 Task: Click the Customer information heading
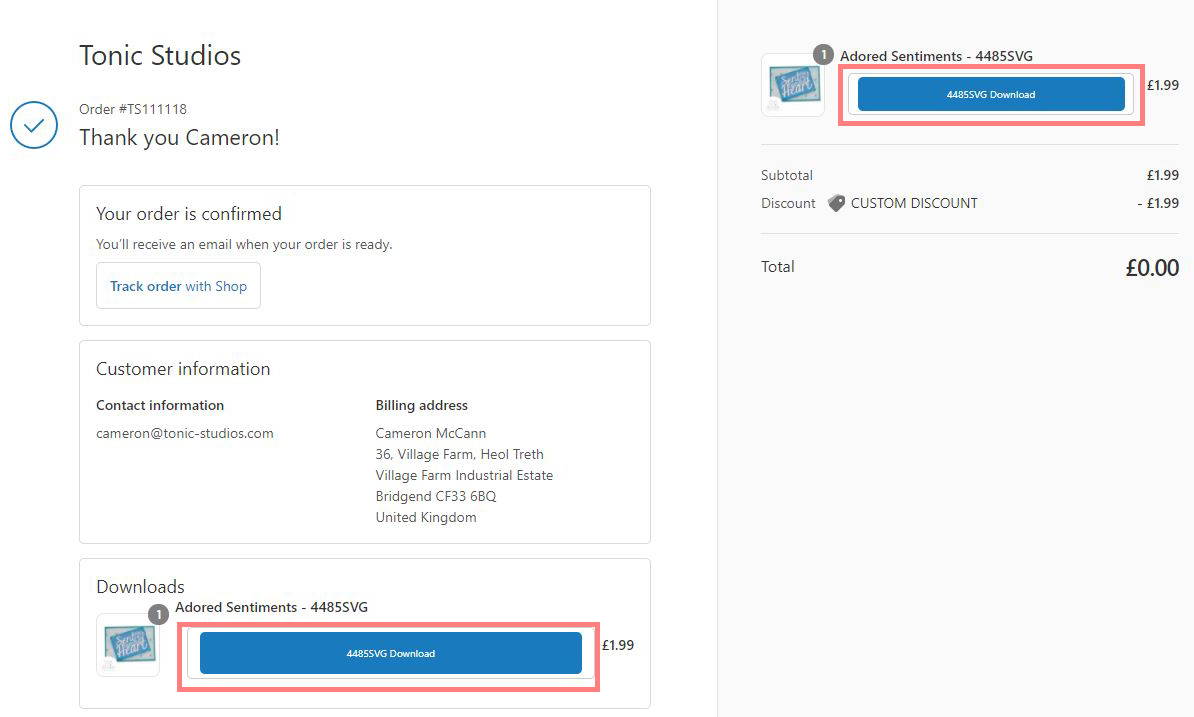pos(183,369)
